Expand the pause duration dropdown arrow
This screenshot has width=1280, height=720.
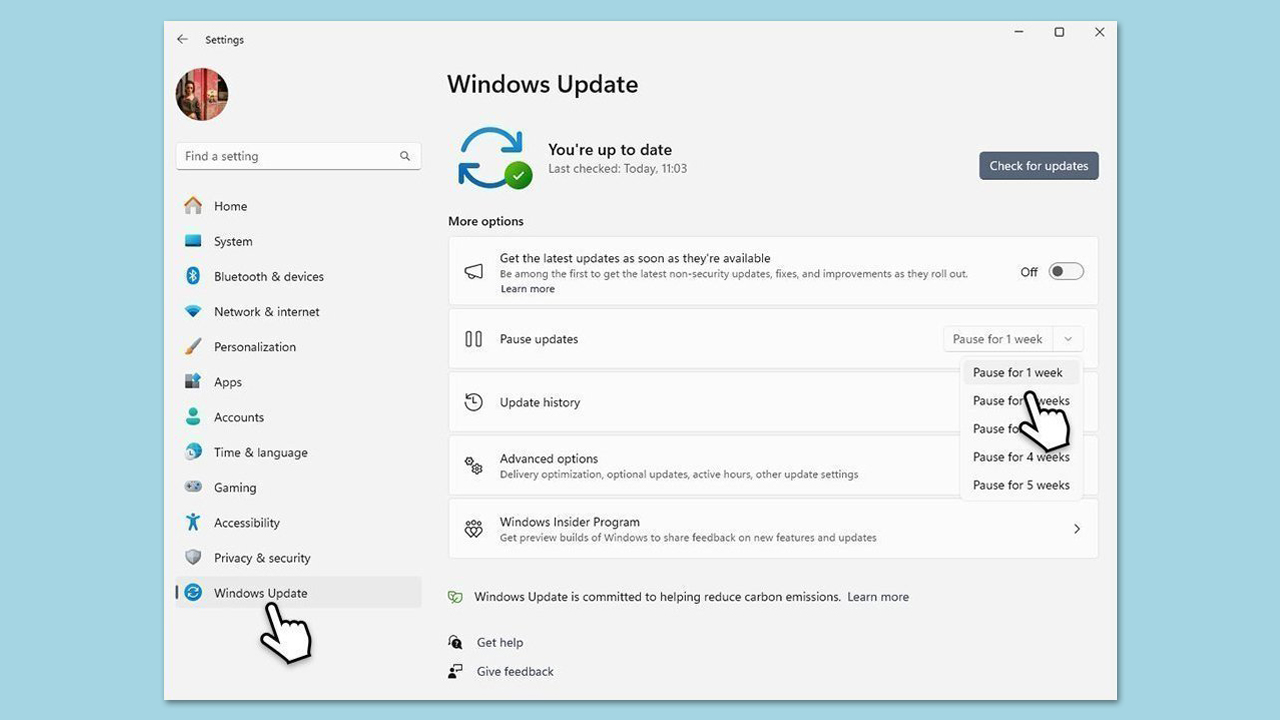click(x=1068, y=339)
